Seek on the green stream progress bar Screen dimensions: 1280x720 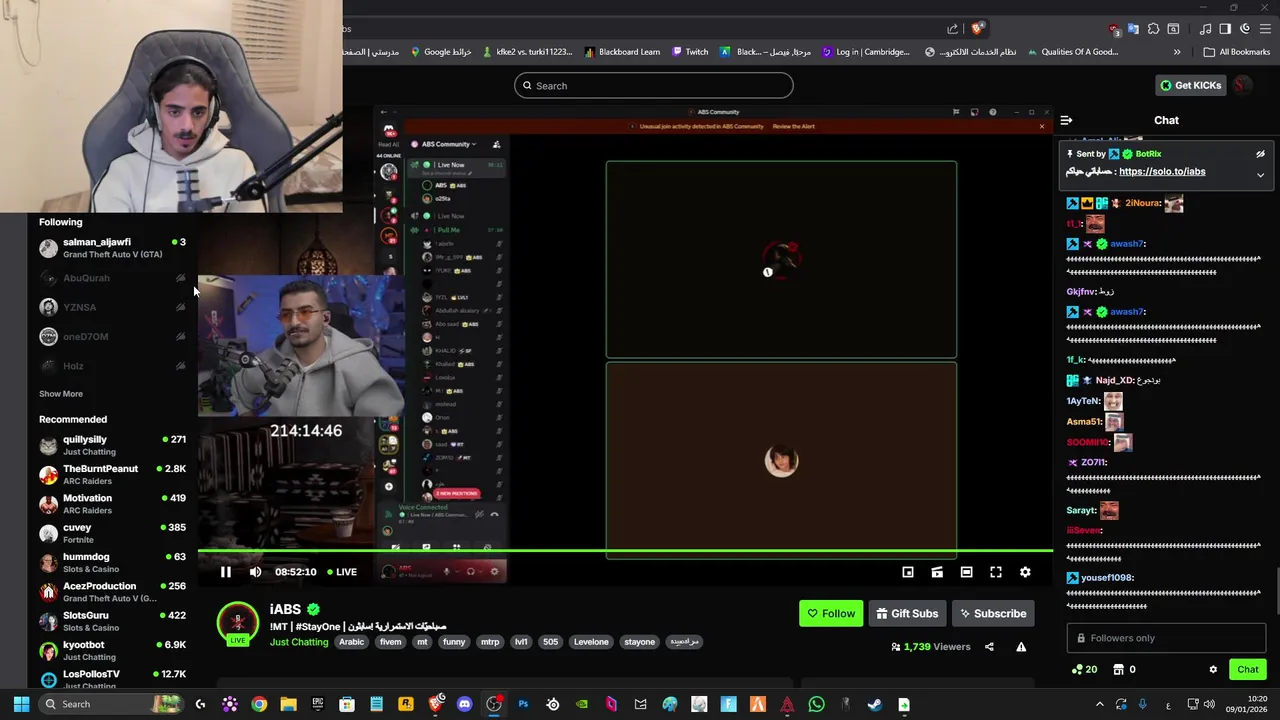(x=625, y=551)
